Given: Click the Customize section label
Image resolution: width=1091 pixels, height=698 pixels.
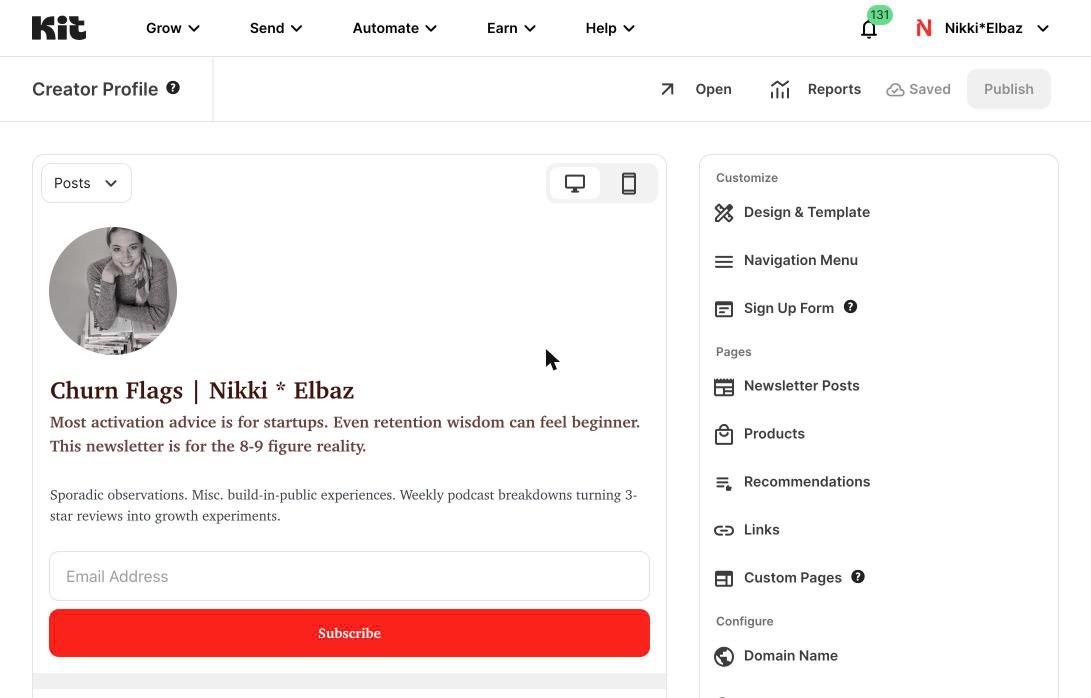Looking at the screenshot, I should [747, 178].
